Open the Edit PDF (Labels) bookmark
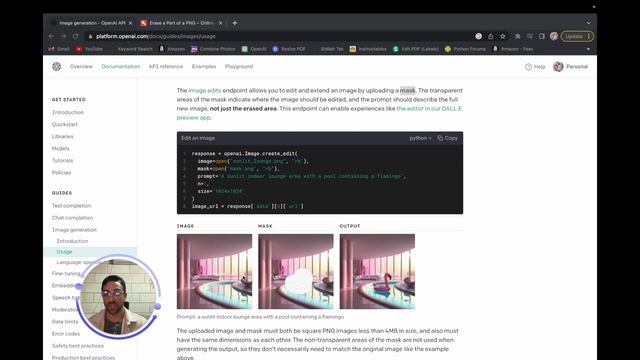This screenshot has height=360, width=640. click(x=416, y=49)
